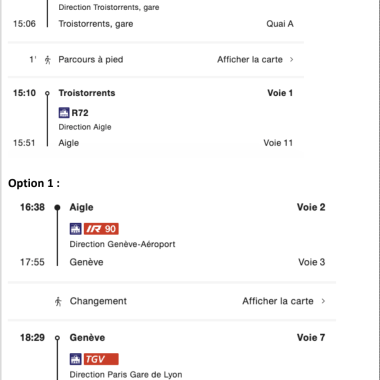
Task: Expand map chevron in Changement row
Action: pos(323,301)
